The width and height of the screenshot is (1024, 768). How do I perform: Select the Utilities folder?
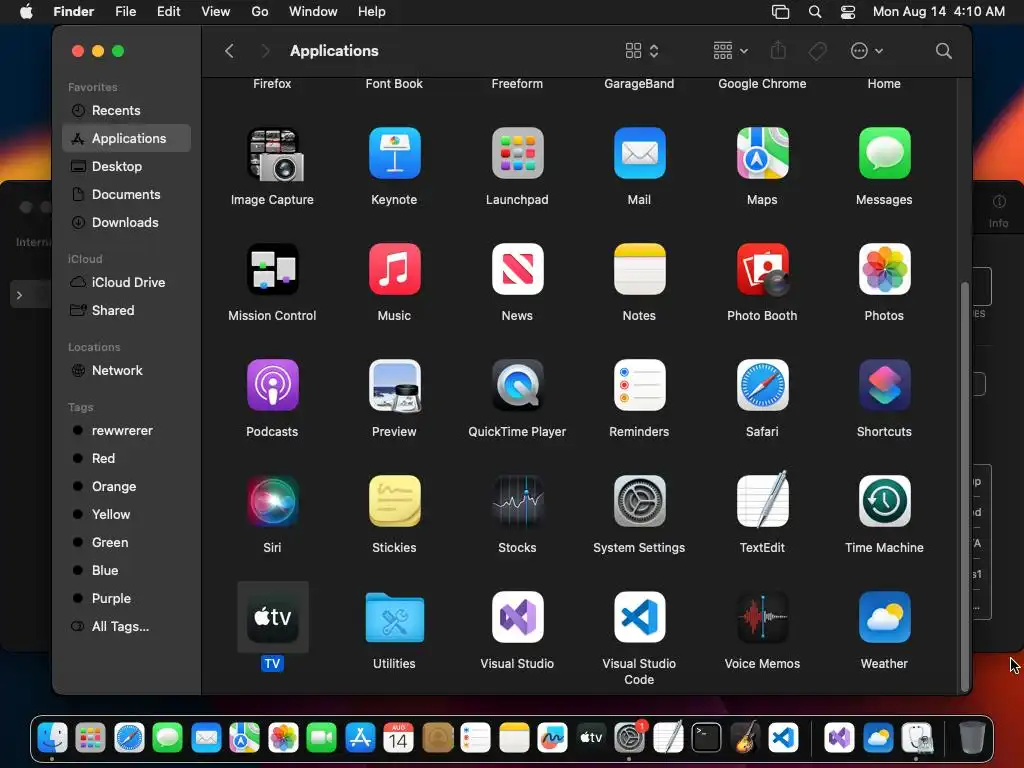click(394, 617)
